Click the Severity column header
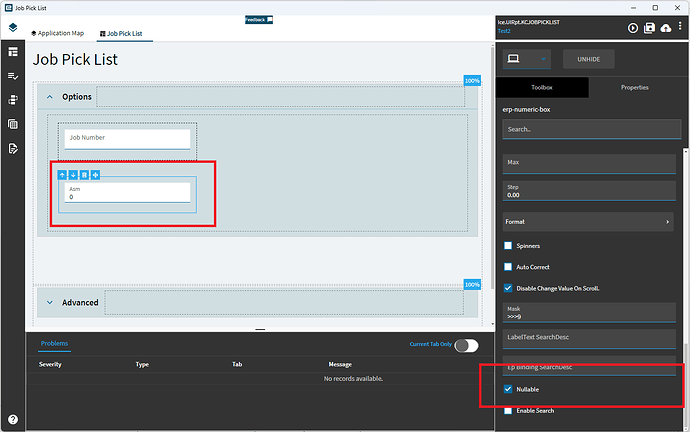The height and width of the screenshot is (432, 690). [50, 364]
